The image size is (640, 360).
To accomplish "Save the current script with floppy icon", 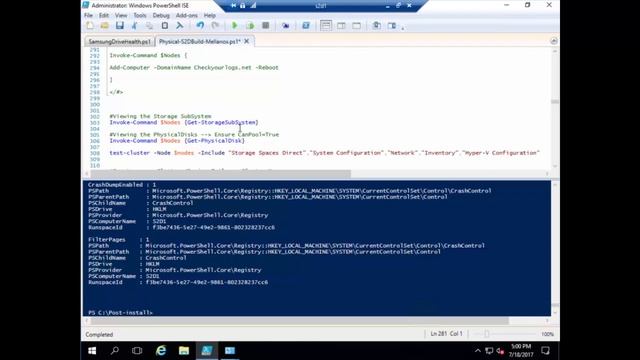I will [120, 26].
